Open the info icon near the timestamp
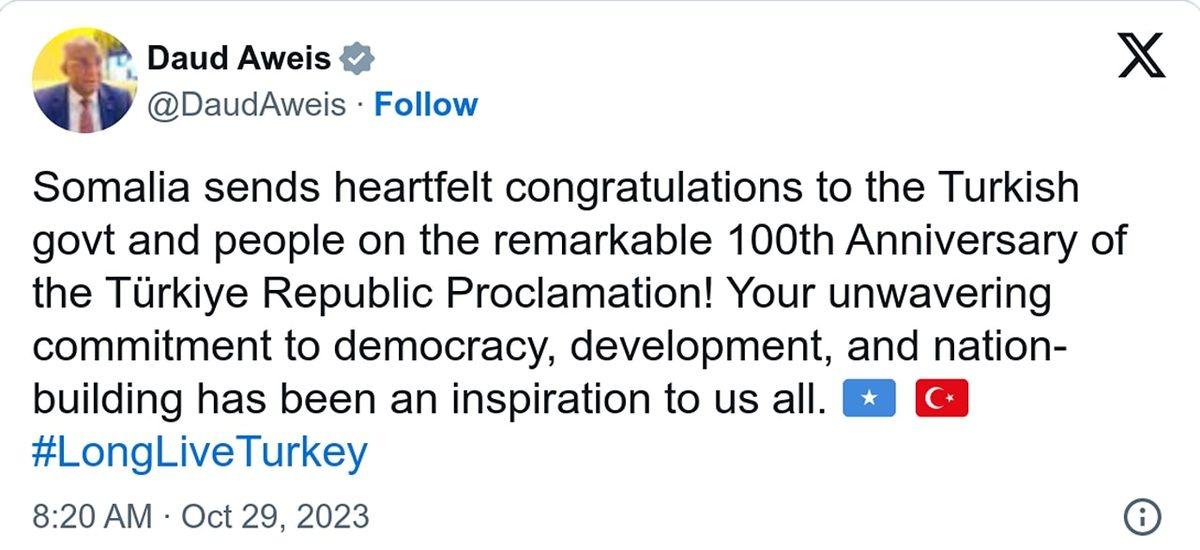 (1142, 517)
